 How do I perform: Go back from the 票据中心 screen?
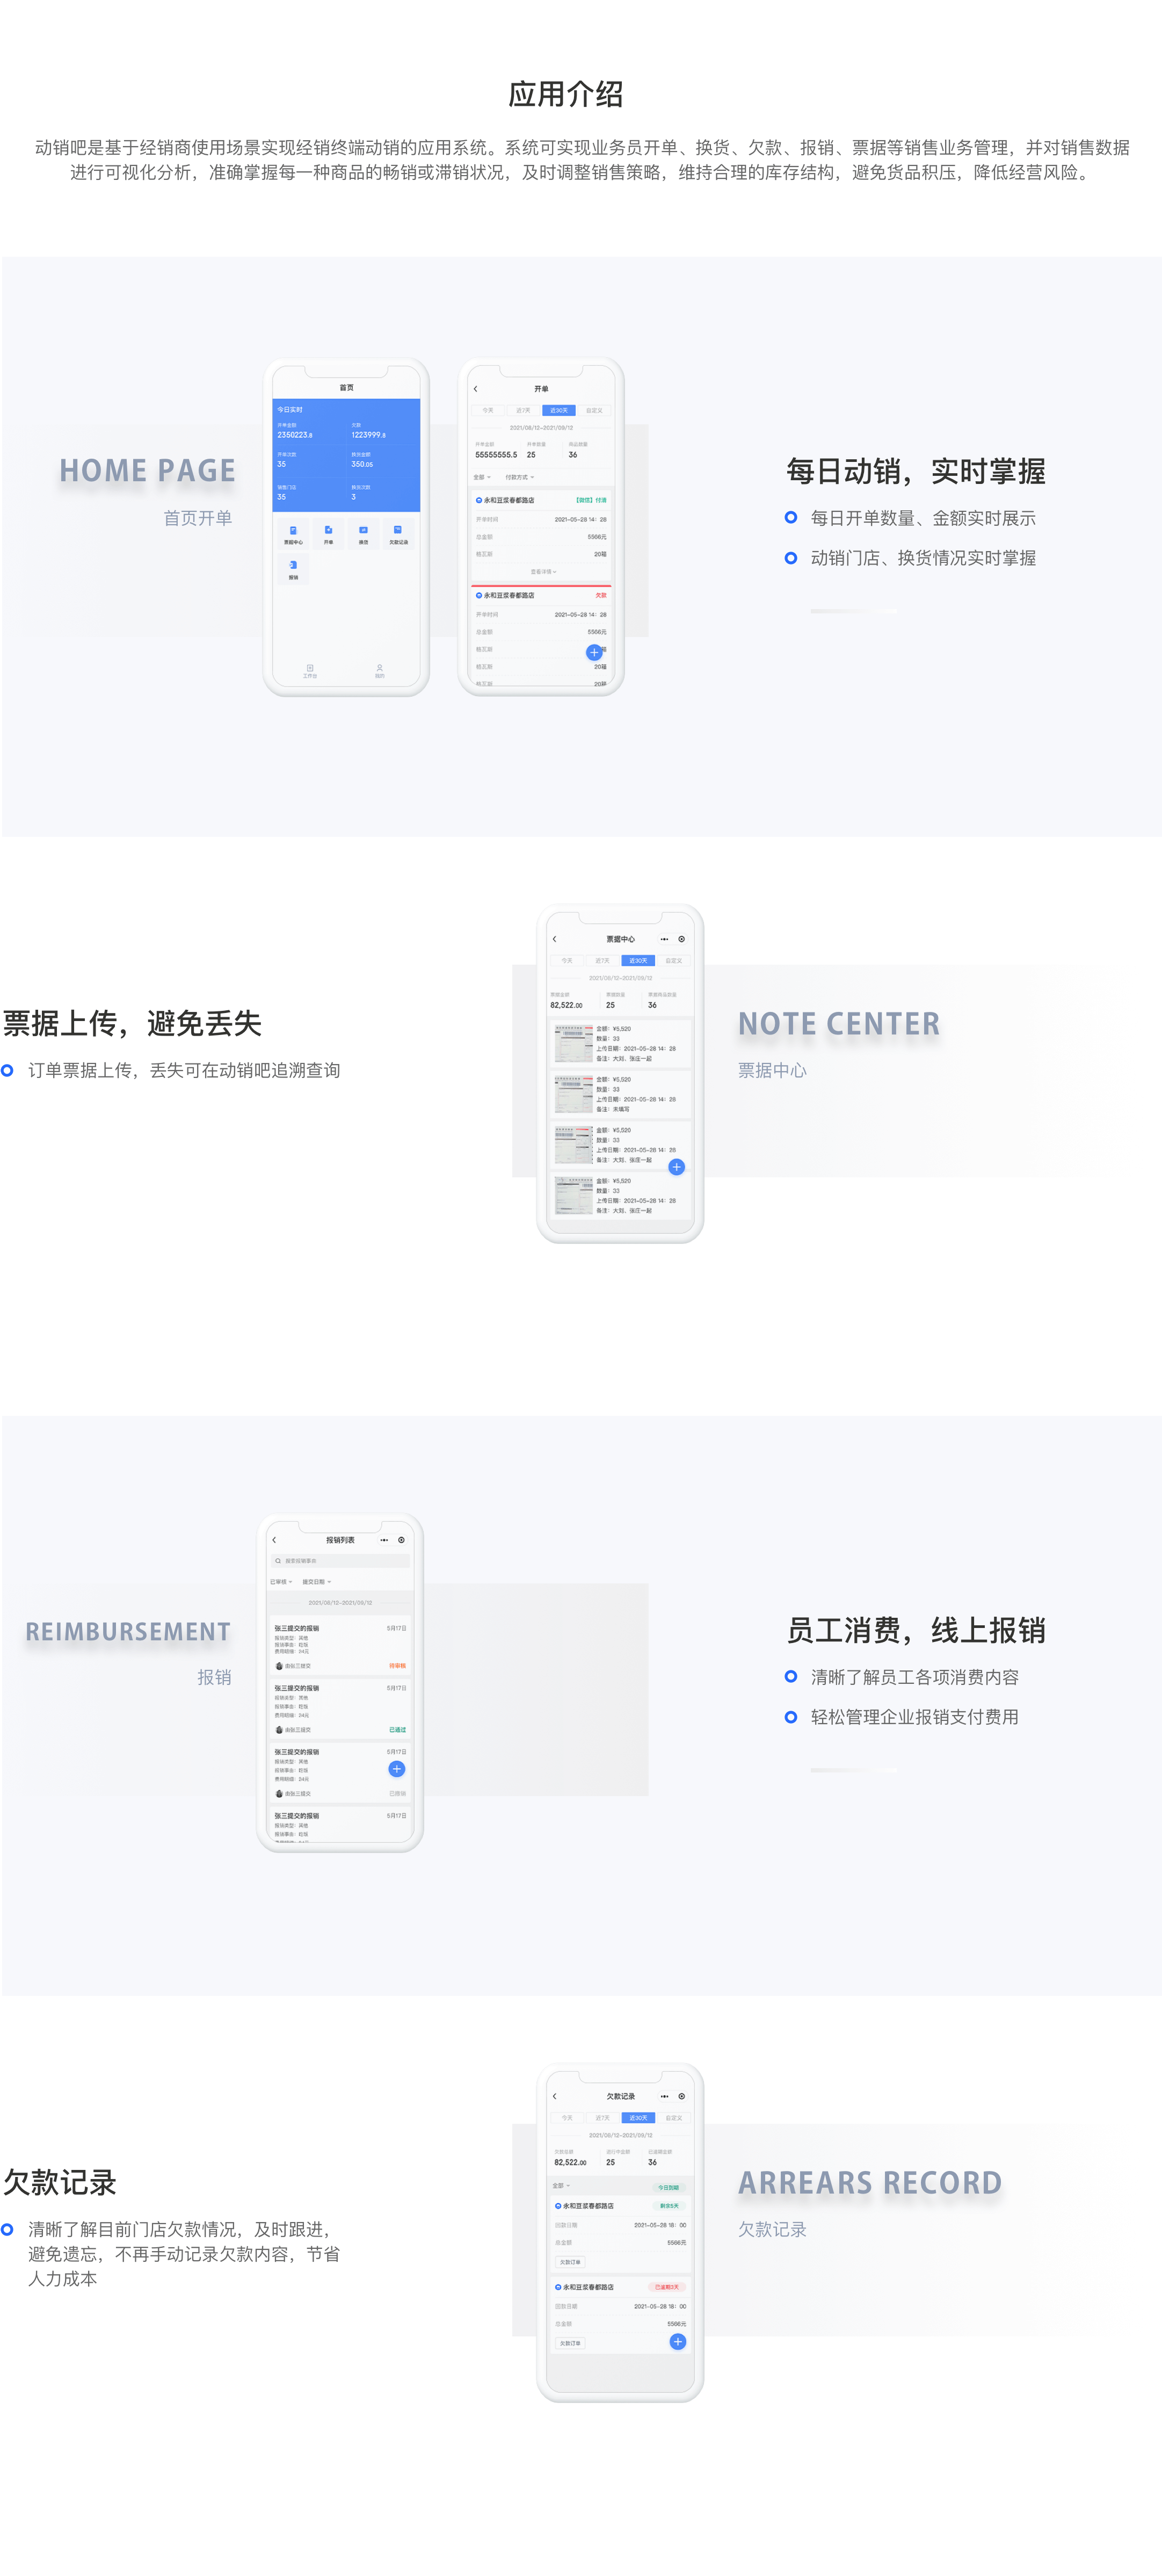555,939
